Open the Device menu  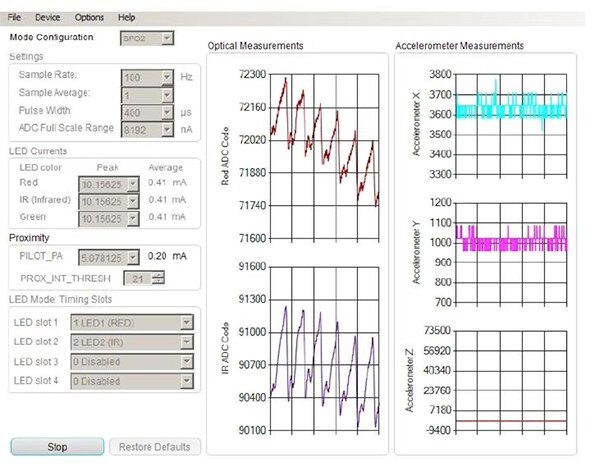click(47, 18)
